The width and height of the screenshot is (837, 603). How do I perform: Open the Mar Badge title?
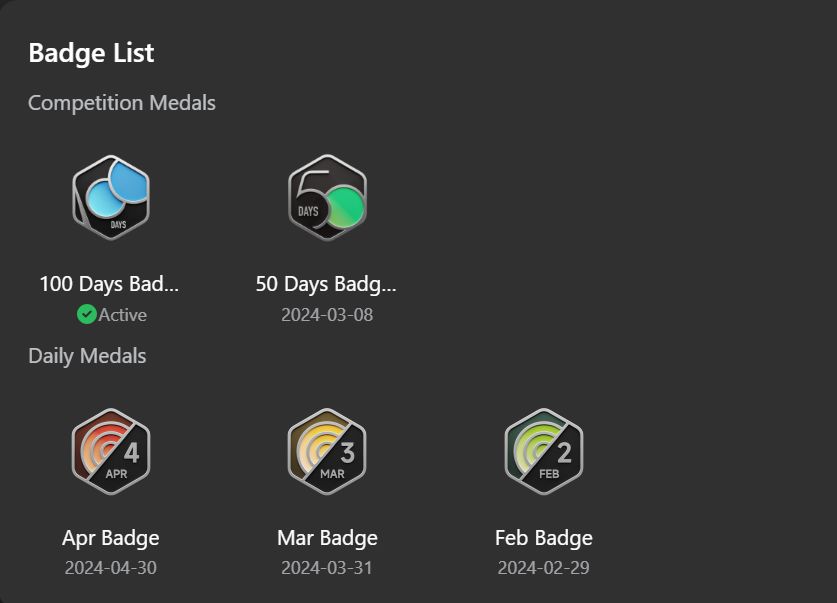pos(327,538)
